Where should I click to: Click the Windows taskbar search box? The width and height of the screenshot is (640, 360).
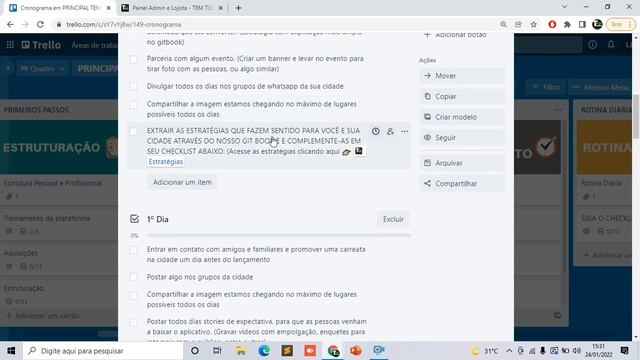(x=103, y=351)
